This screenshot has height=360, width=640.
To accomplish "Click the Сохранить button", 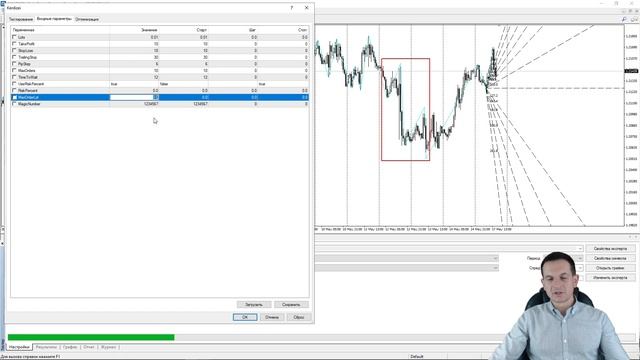I will (x=291, y=304).
